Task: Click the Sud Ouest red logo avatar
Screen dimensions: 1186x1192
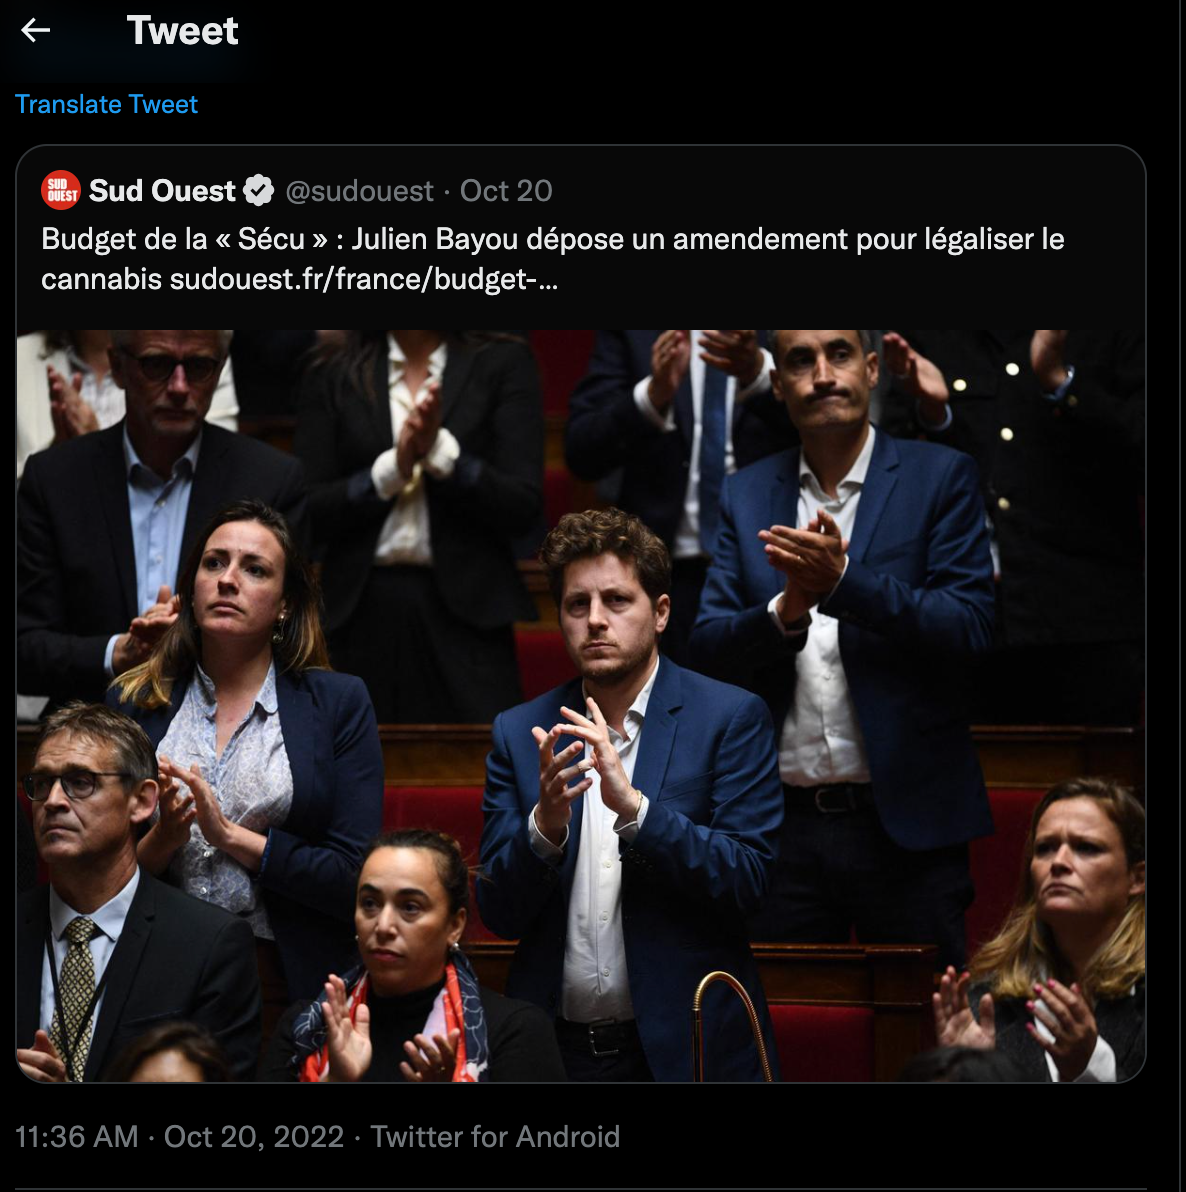Action: point(61,190)
